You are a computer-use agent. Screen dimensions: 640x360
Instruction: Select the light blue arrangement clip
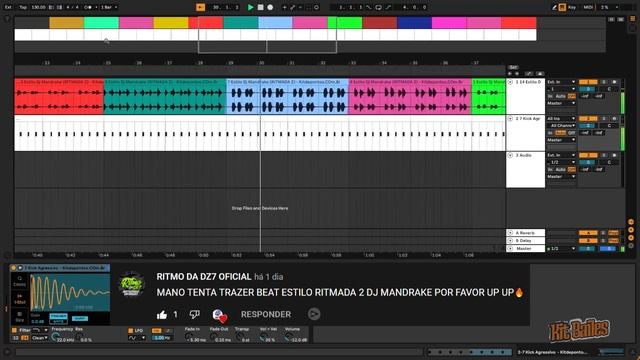287,96
